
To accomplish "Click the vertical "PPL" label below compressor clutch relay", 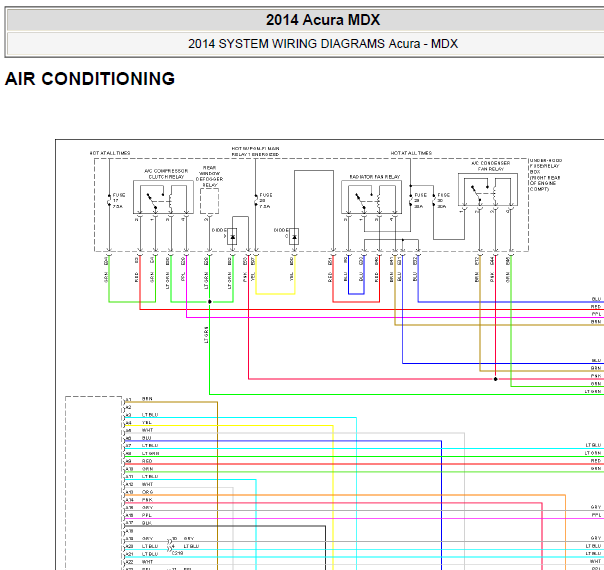I will 183,277.
